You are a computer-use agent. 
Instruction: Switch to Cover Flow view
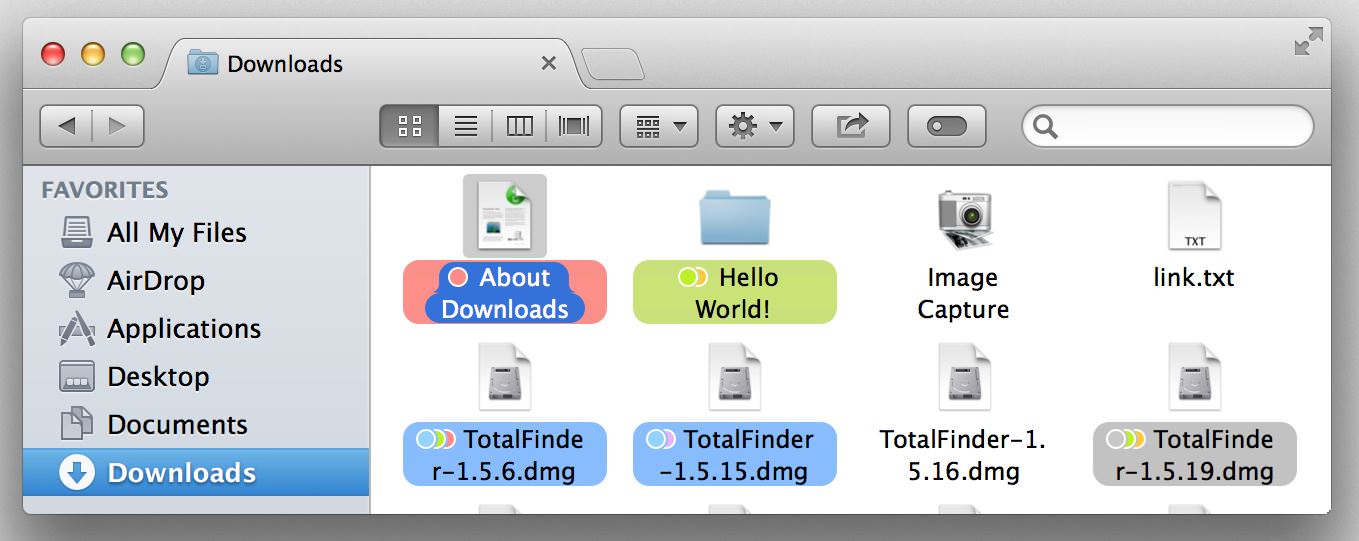pyautogui.click(x=574, y=126)
